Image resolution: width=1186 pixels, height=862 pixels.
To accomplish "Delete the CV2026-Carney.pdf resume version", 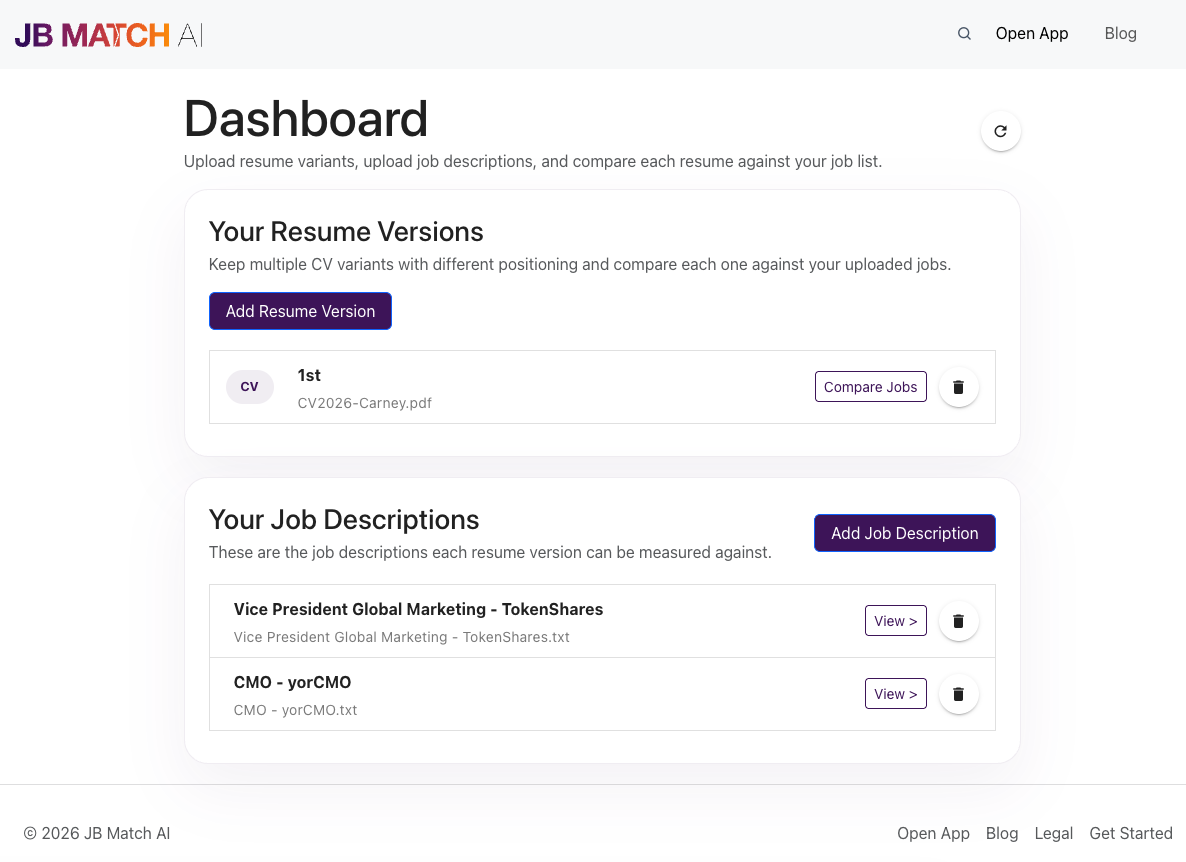I will [958, 387].
